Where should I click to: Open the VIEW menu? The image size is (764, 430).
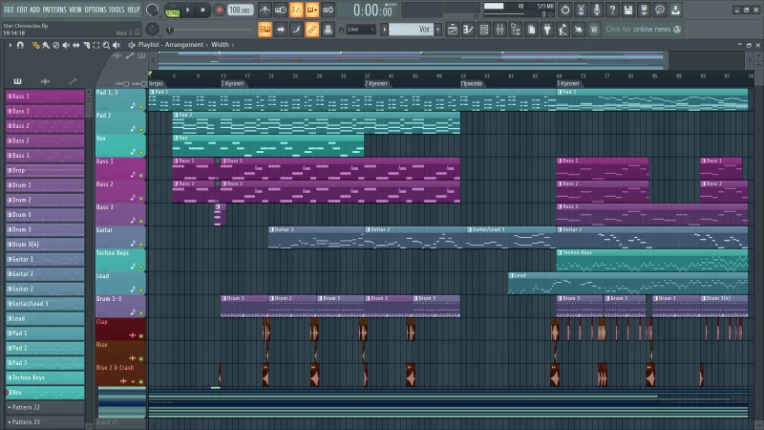(75, 10)
